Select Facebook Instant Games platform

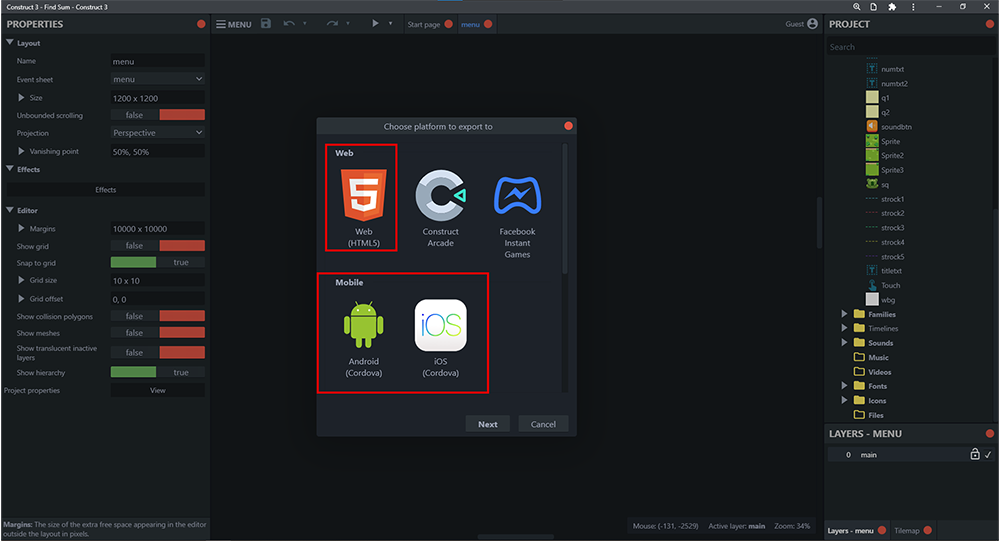pos(517,216)
